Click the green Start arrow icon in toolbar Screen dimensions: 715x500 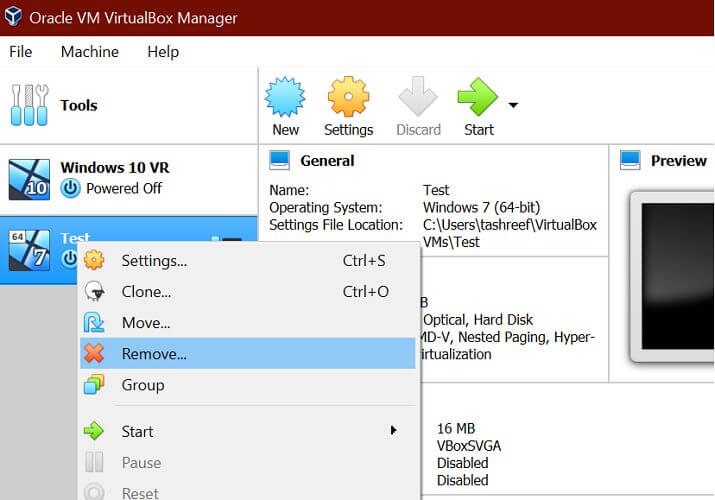point(477,99)
